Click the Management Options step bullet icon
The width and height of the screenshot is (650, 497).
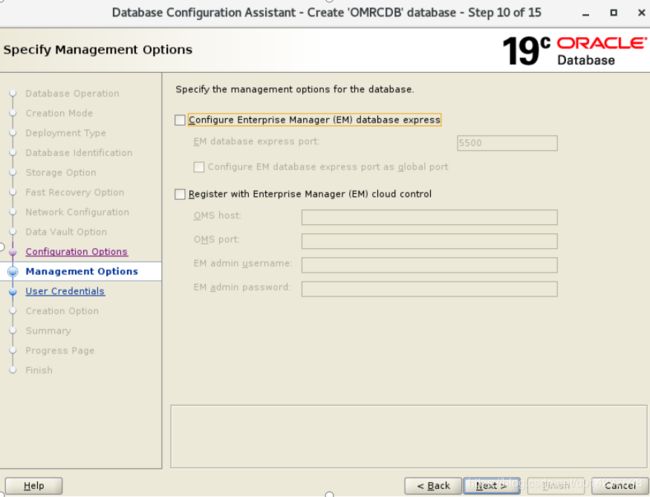[x=13, y=272]
